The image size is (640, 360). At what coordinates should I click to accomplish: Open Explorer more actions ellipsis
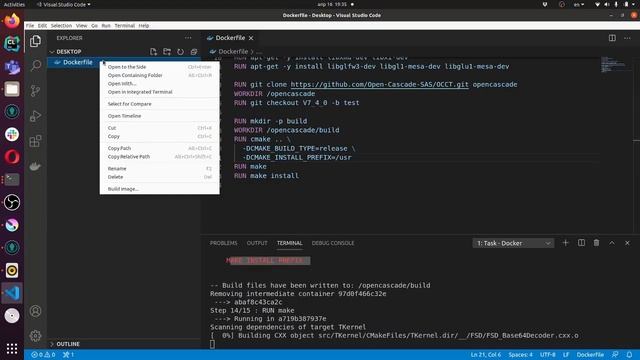(x=188, y=38)
